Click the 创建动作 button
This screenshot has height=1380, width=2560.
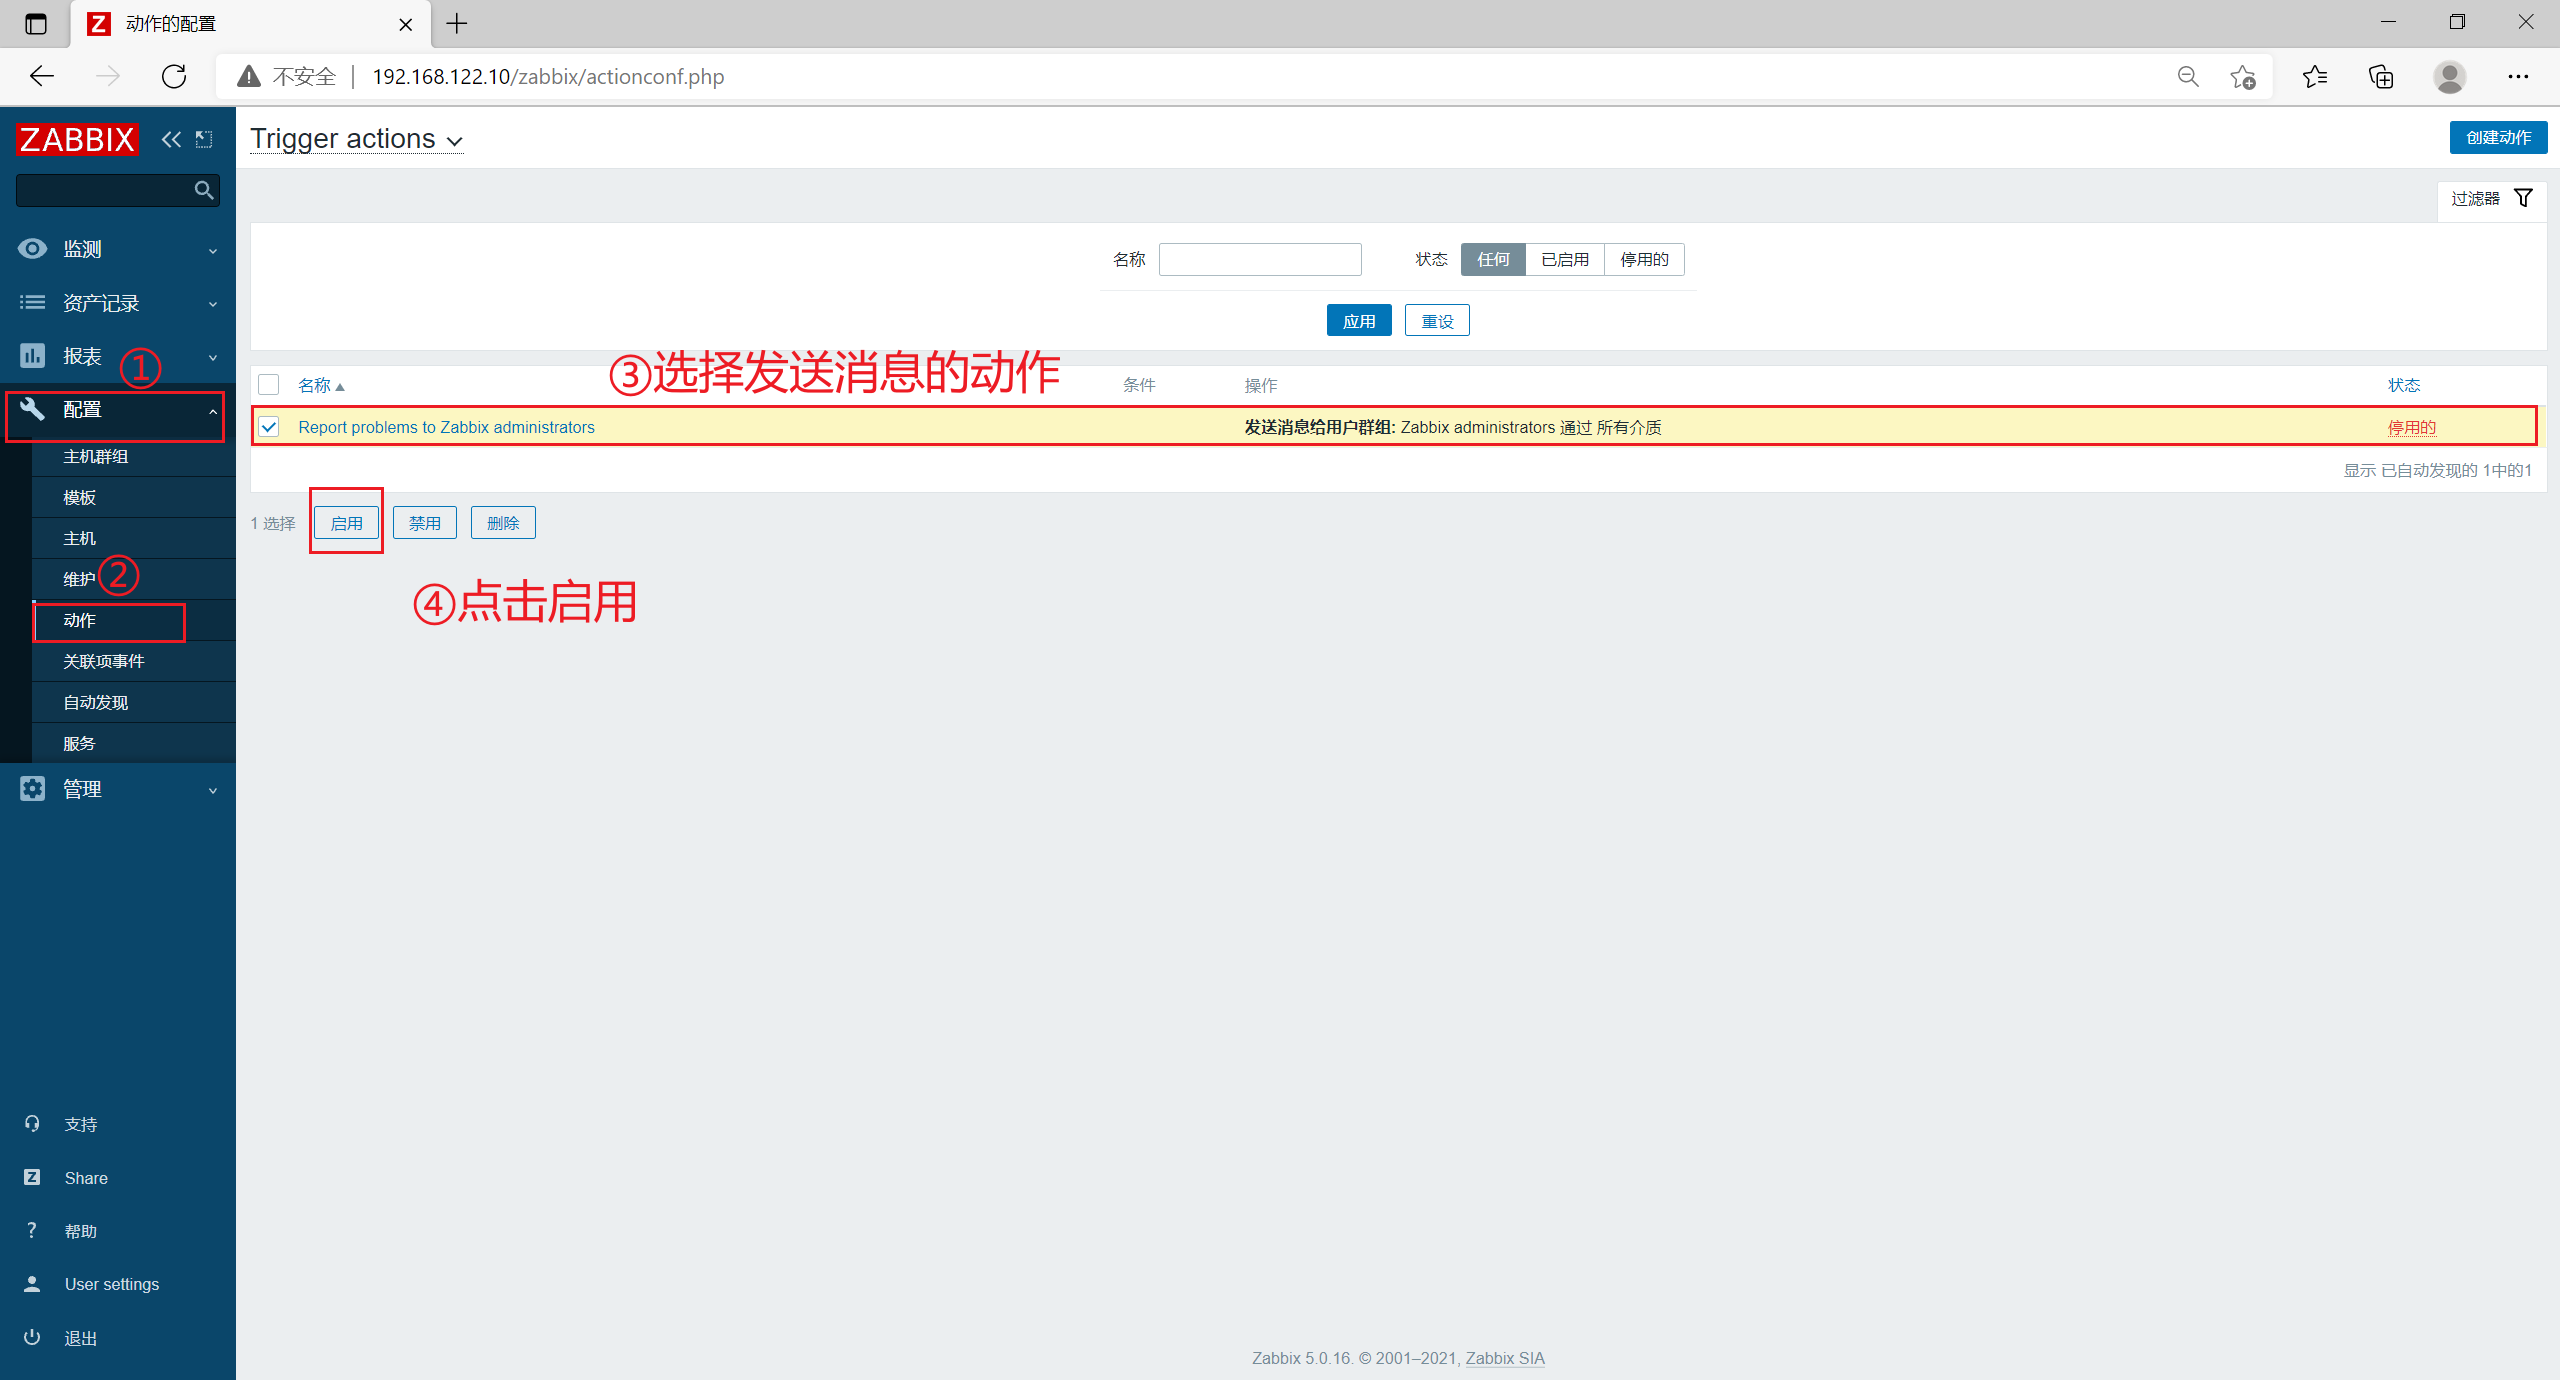point(2498,138)
